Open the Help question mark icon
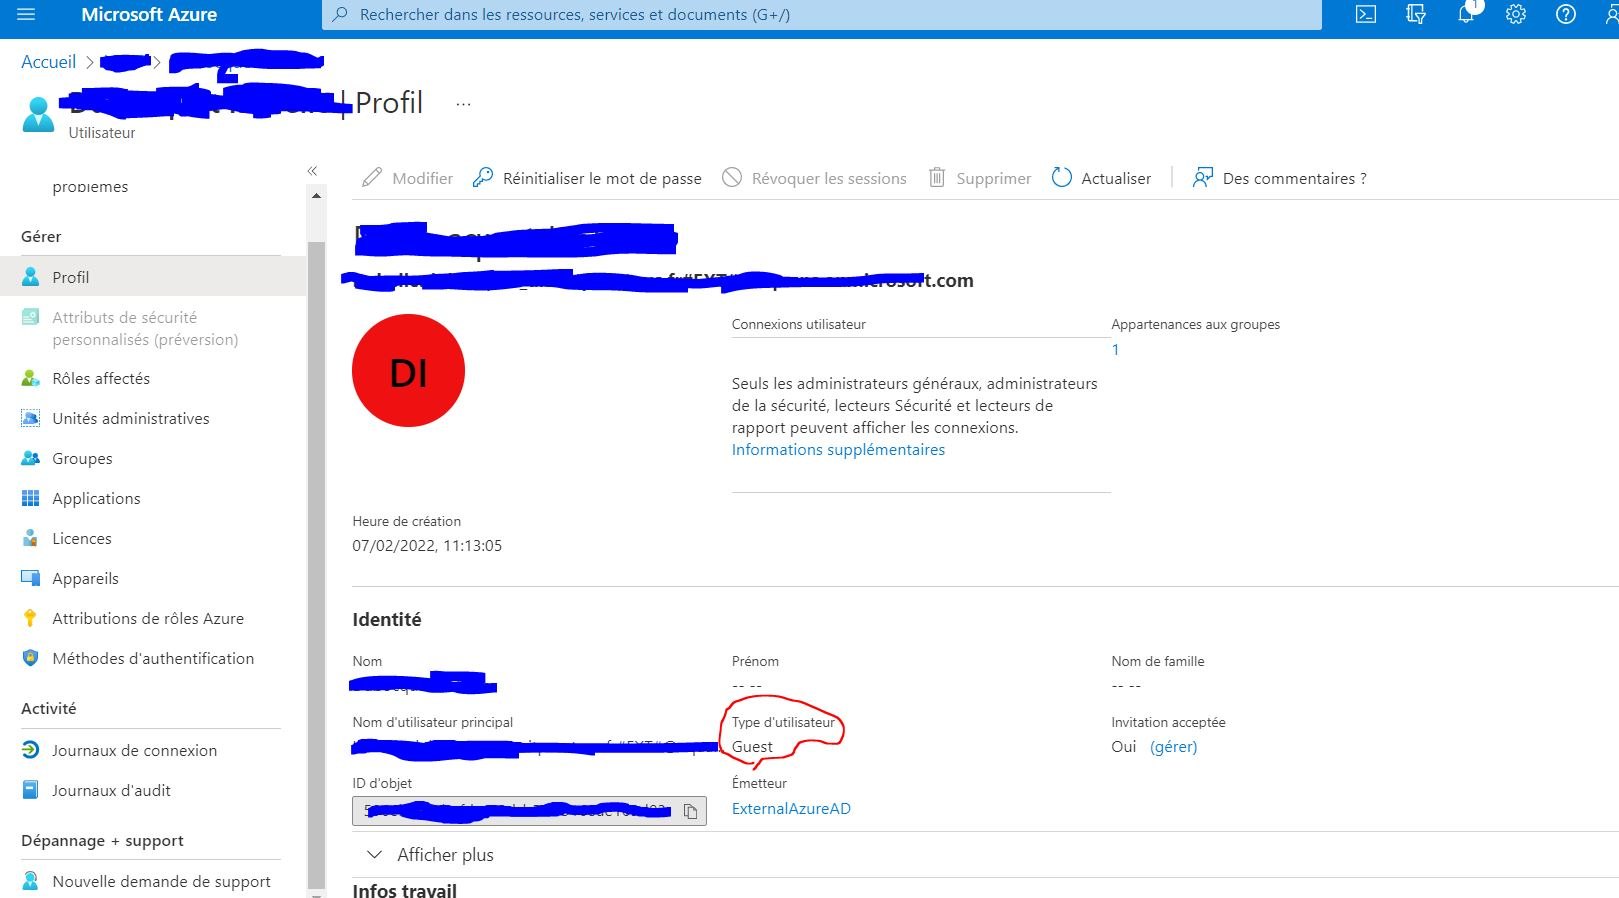This screenshot has height=898, width=1619. click(1566, 15)
